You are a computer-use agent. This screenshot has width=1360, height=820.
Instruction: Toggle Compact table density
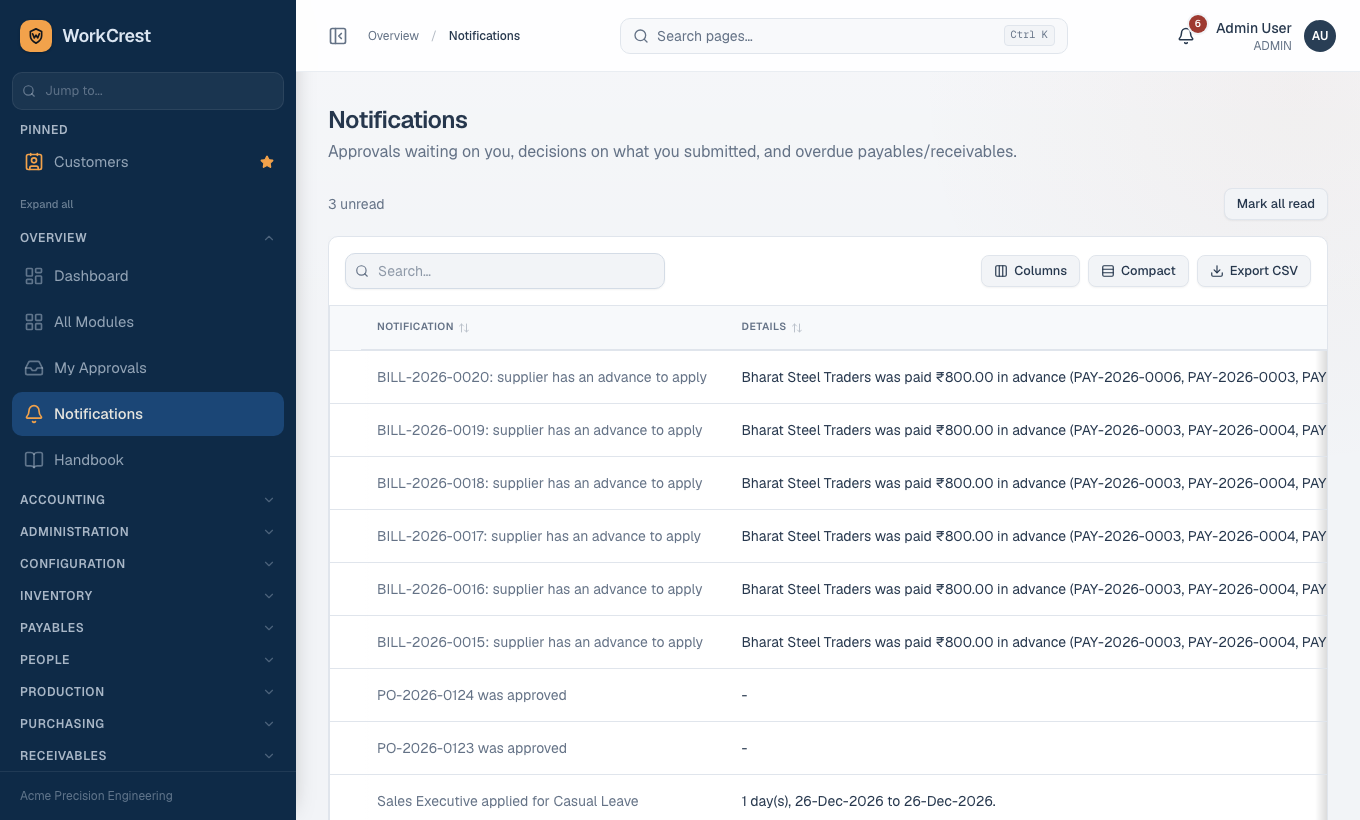[x=1138, y=271]
